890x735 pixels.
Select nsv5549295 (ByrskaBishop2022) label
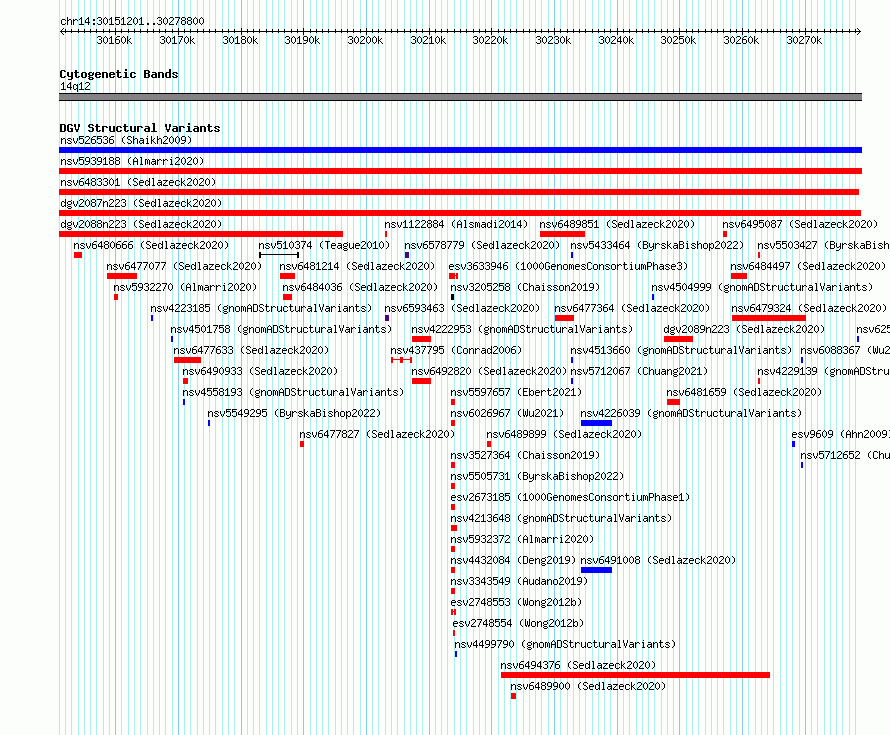pyautogui.click(x=294, y=413)
